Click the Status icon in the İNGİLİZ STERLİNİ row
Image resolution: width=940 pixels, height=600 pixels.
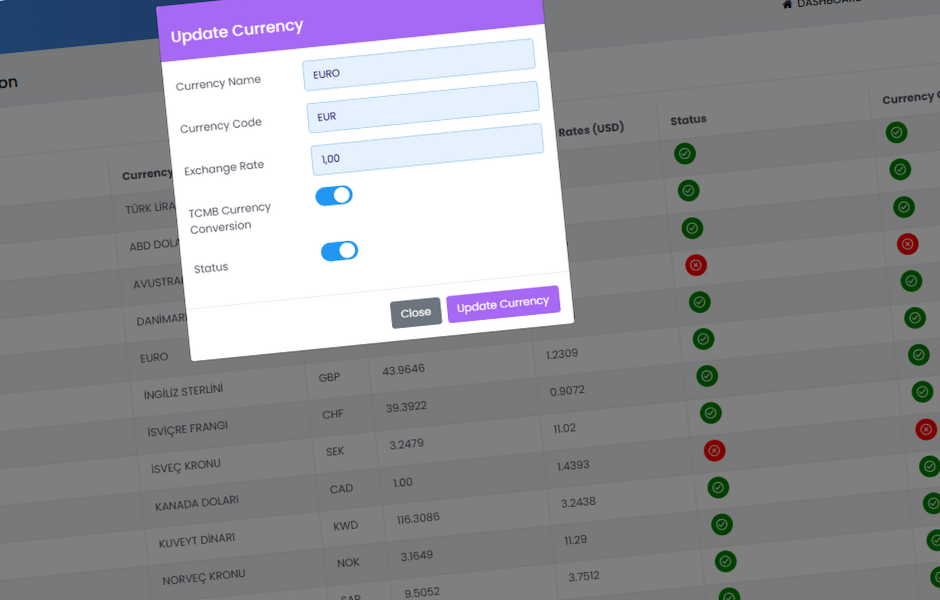coord(703,339)
